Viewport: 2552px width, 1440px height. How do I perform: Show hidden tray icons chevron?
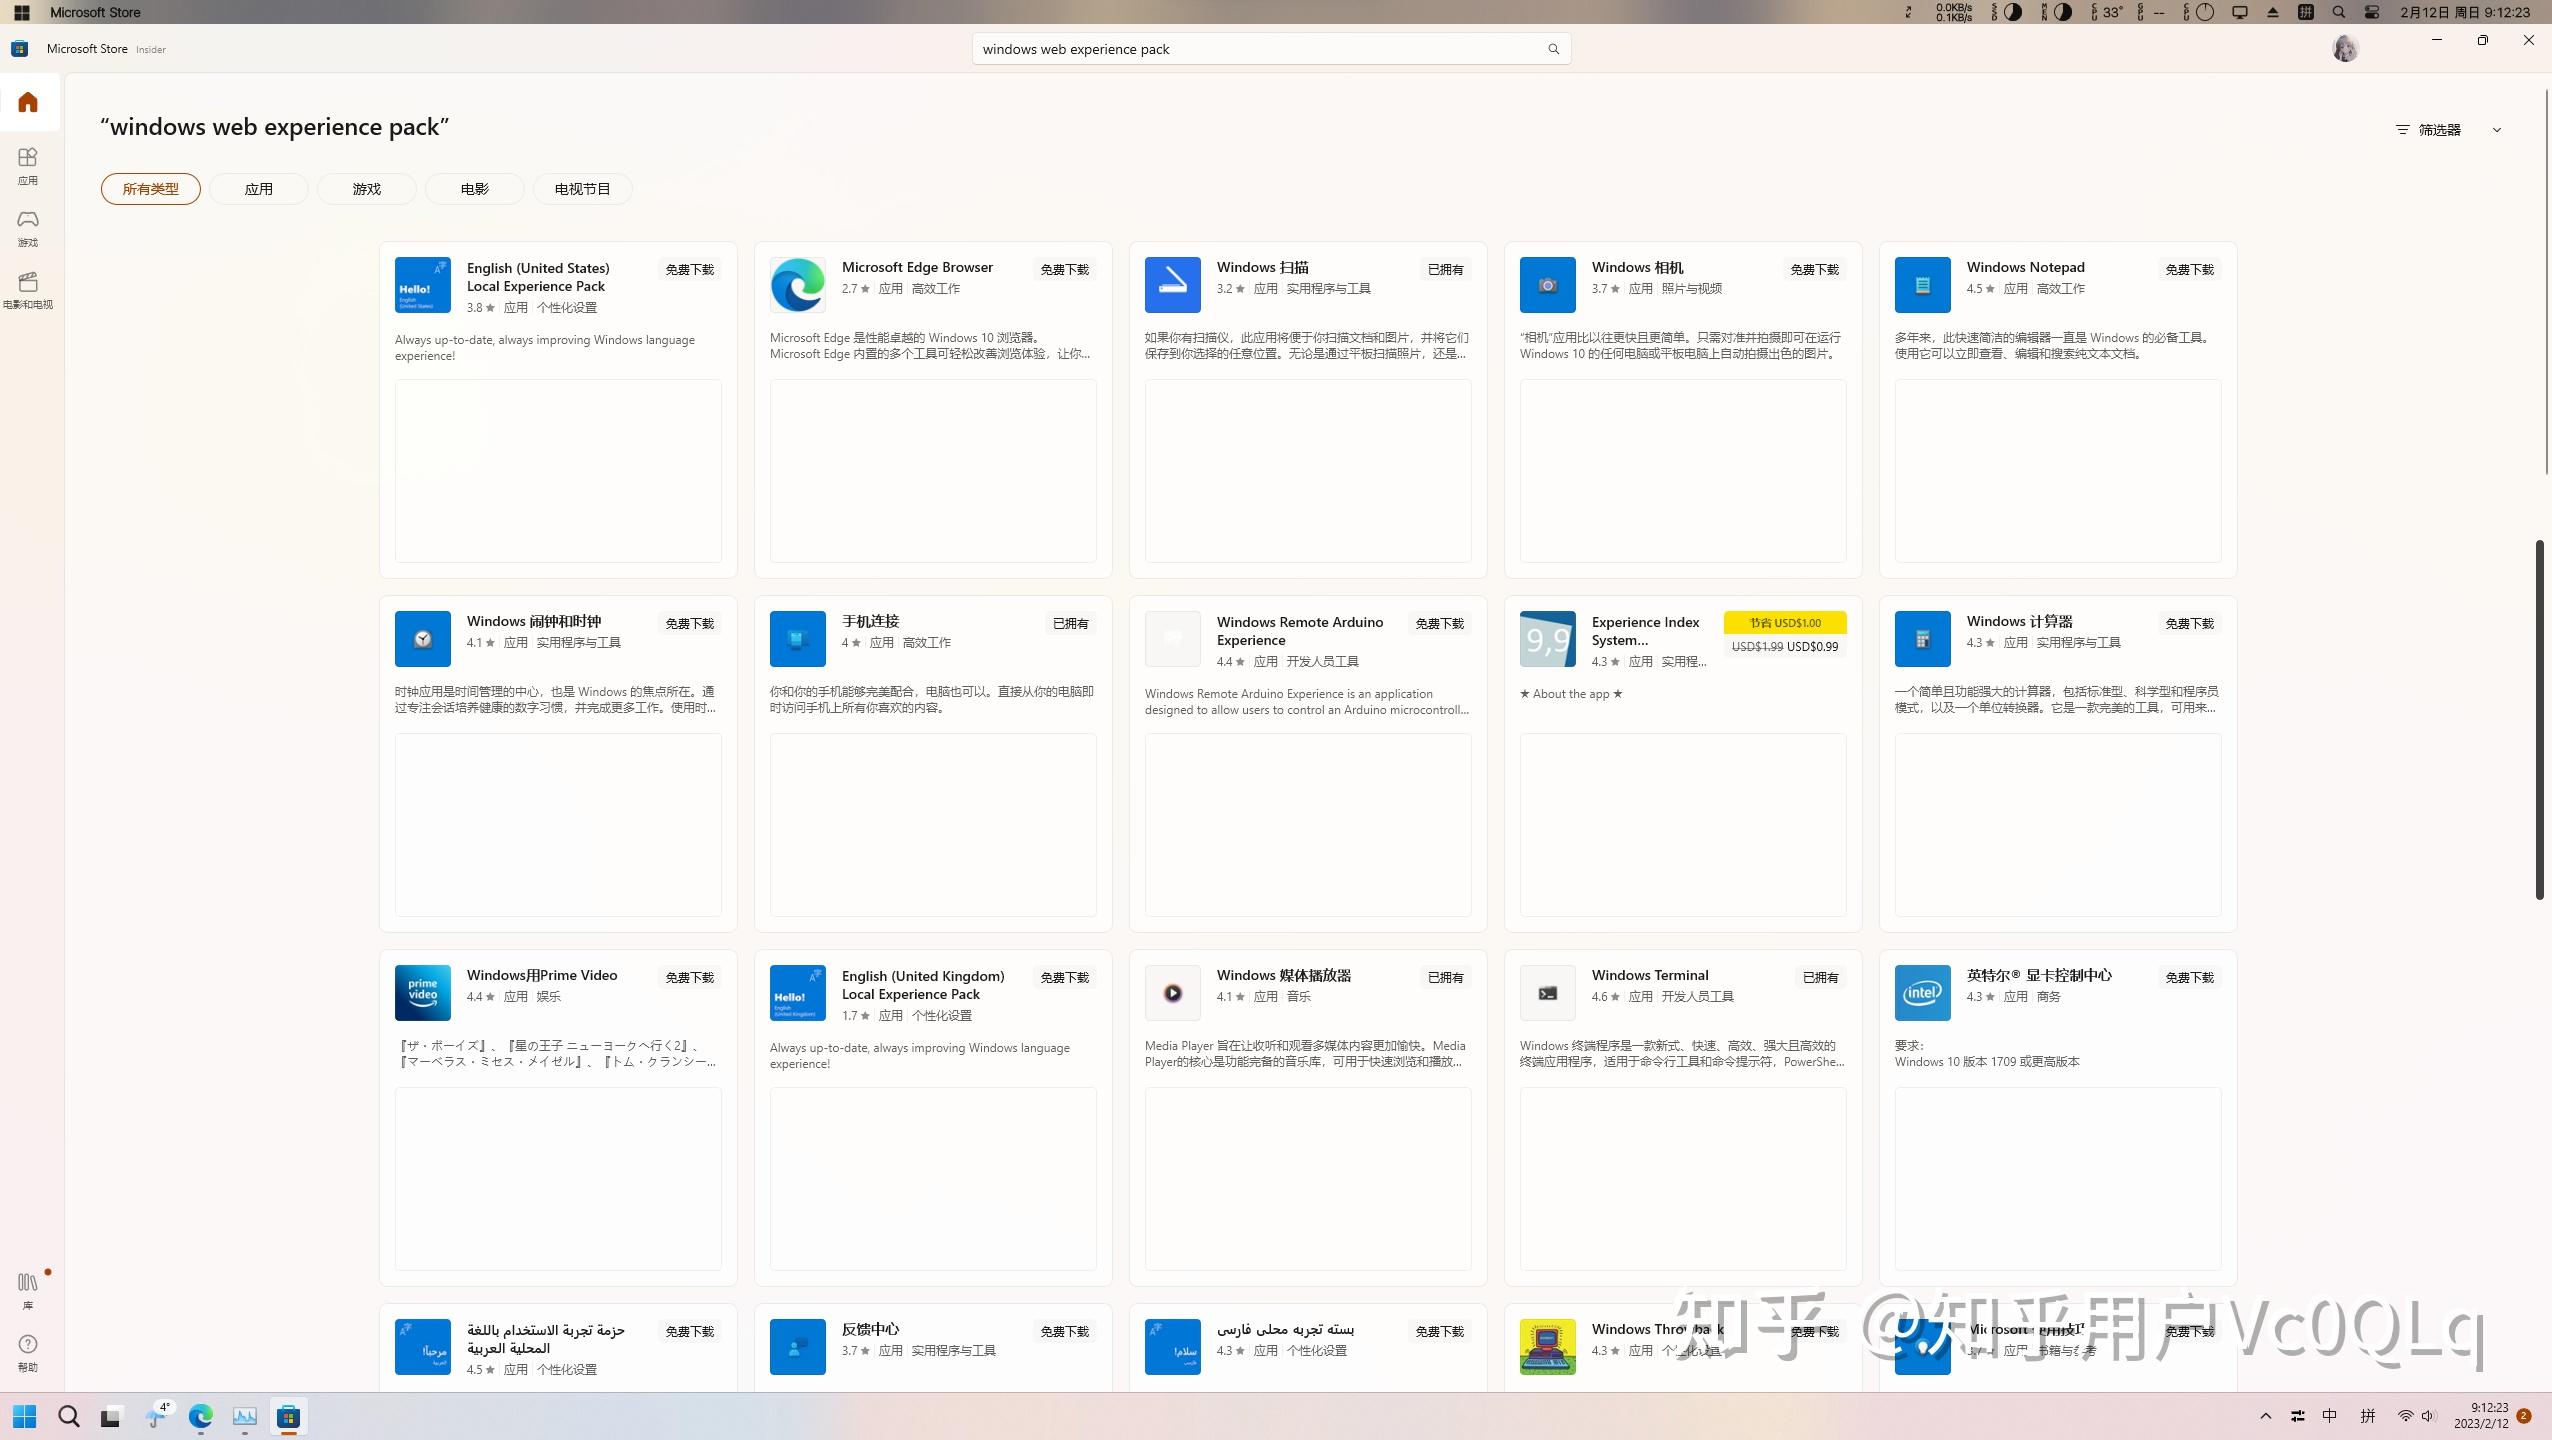pos(2266,1416)
